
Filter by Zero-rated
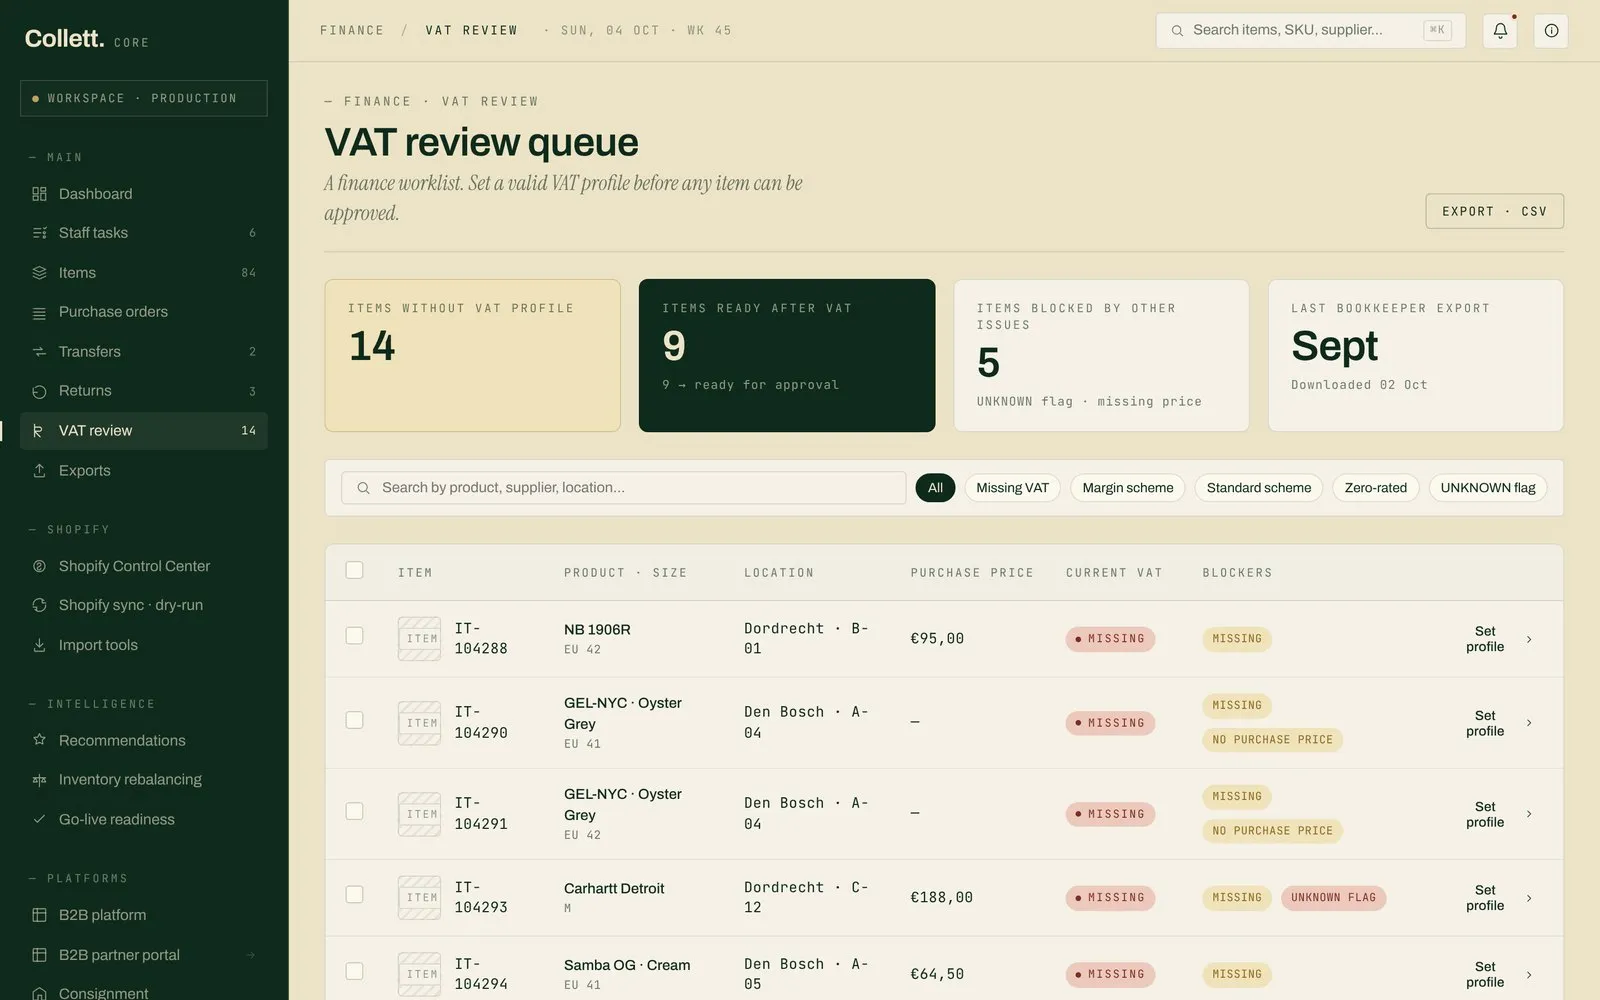tap(1375, 488)
